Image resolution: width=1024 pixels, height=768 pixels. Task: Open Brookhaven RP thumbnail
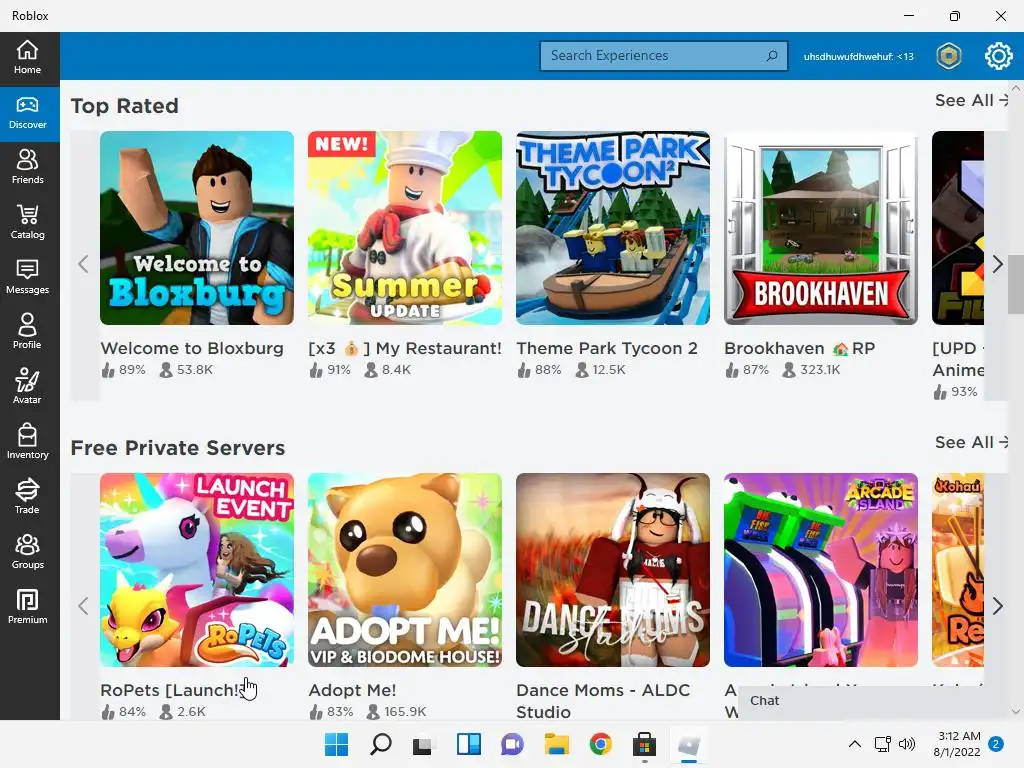pos(821,228)
